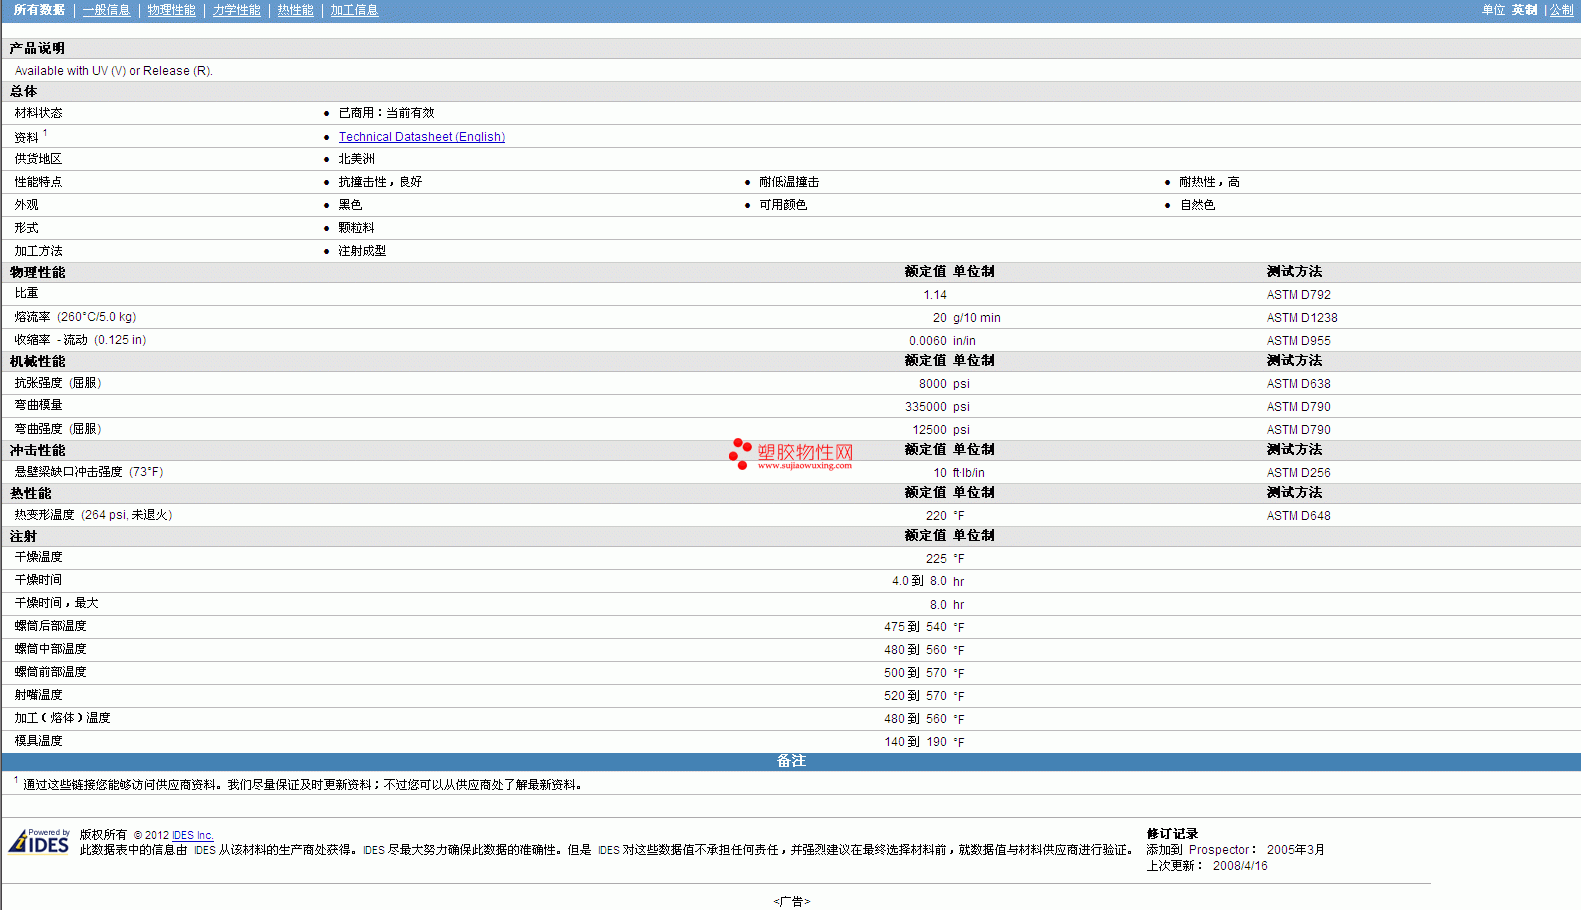Click the 干燥时间，最大 row label
Viewport: 1581px width, 910px height.
pyautogui.click(x=56, y=603)
